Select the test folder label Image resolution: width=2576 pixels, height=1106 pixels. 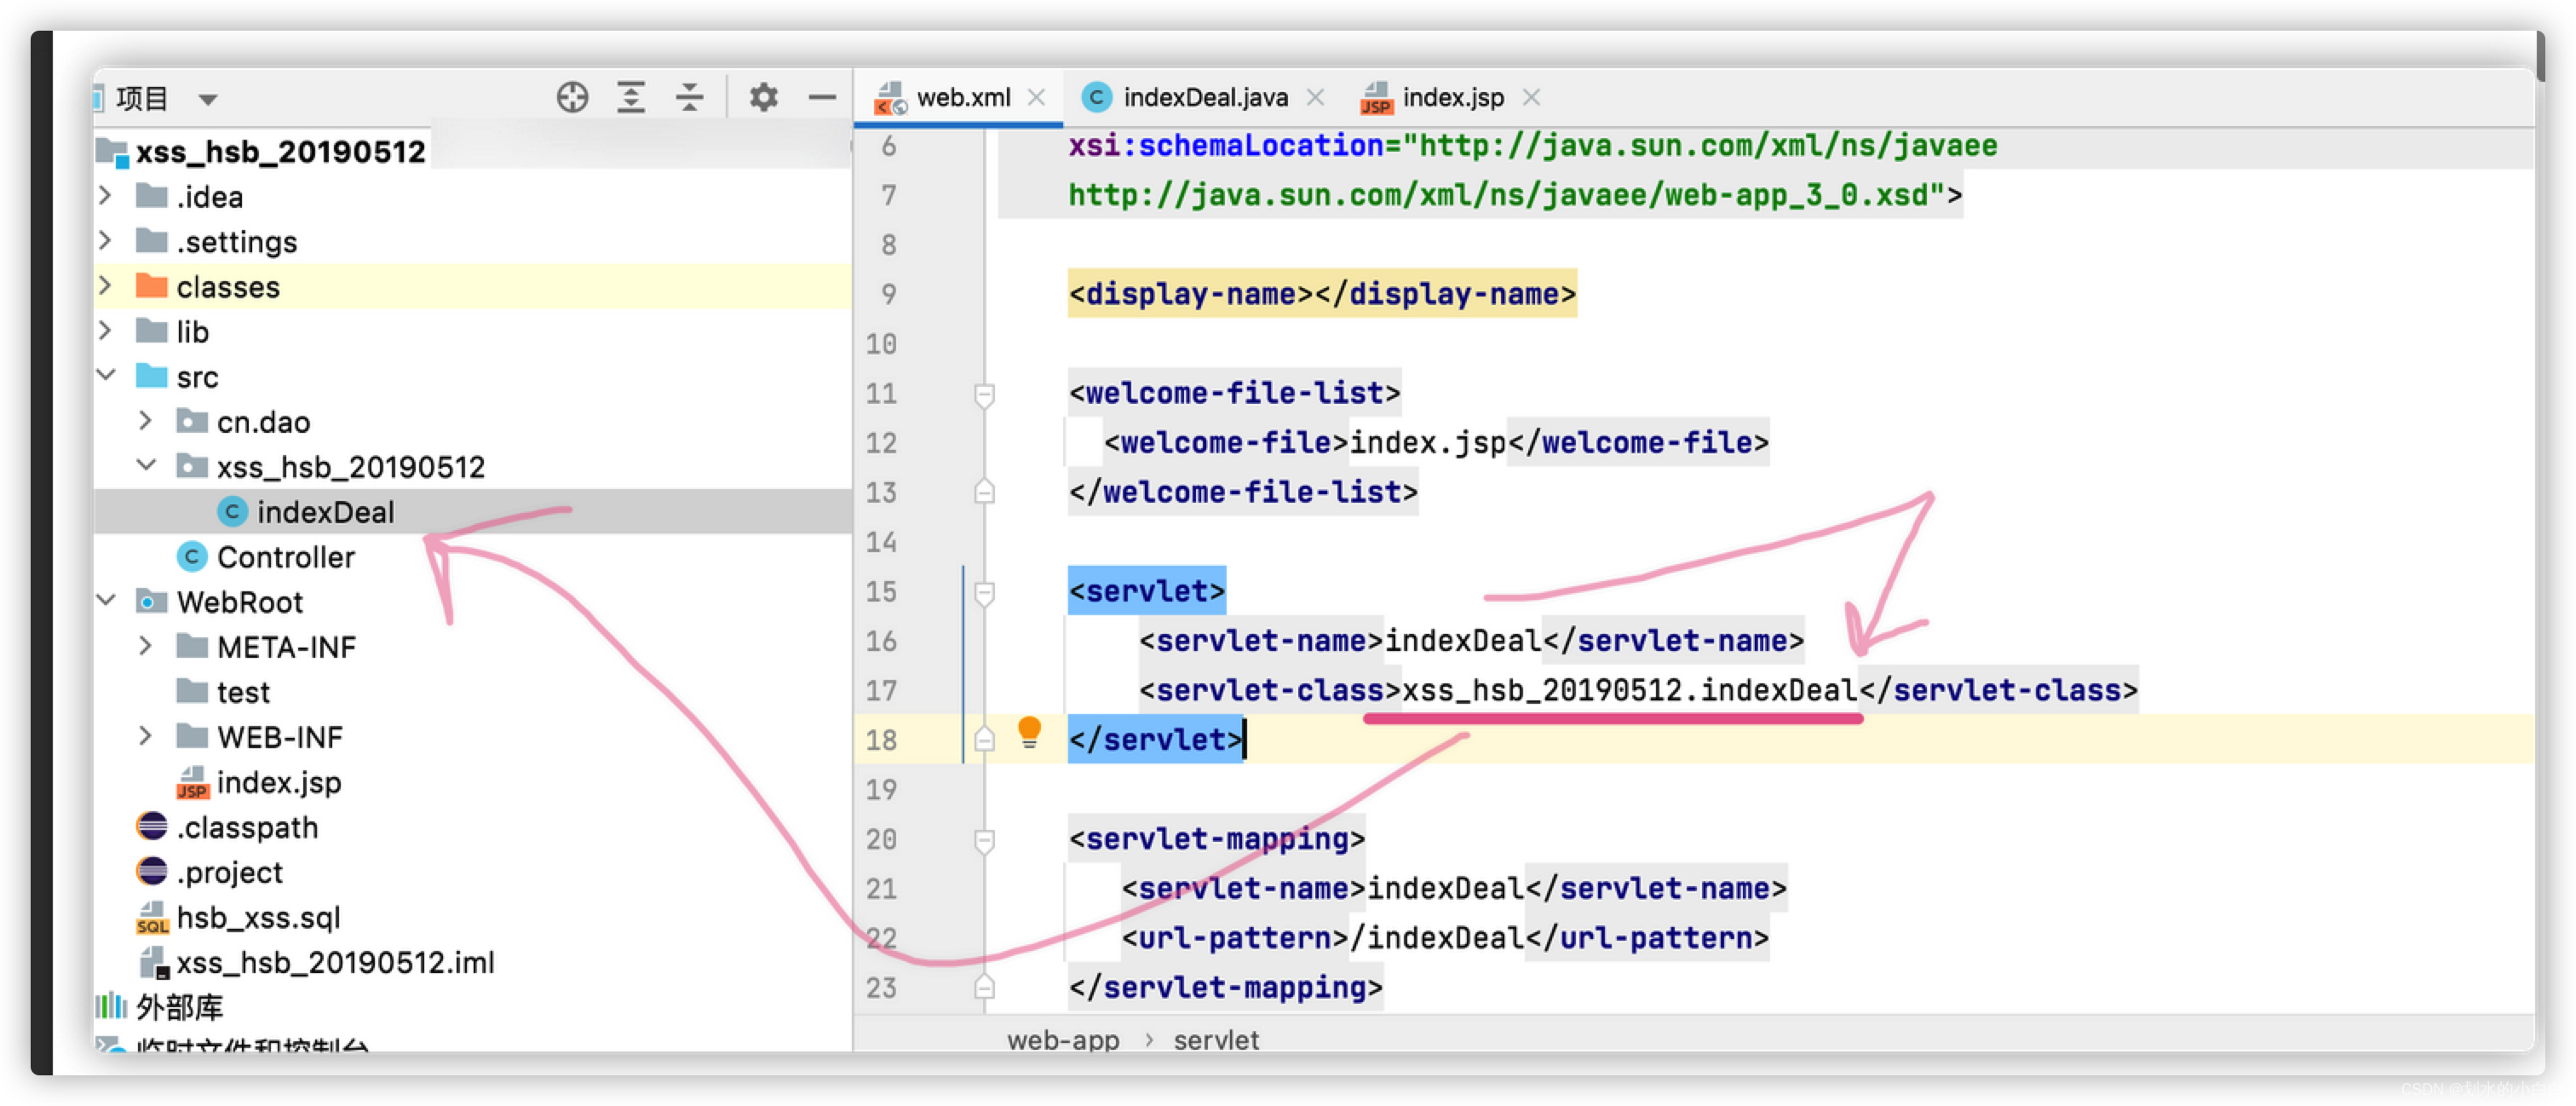click(x=243, y=692)
